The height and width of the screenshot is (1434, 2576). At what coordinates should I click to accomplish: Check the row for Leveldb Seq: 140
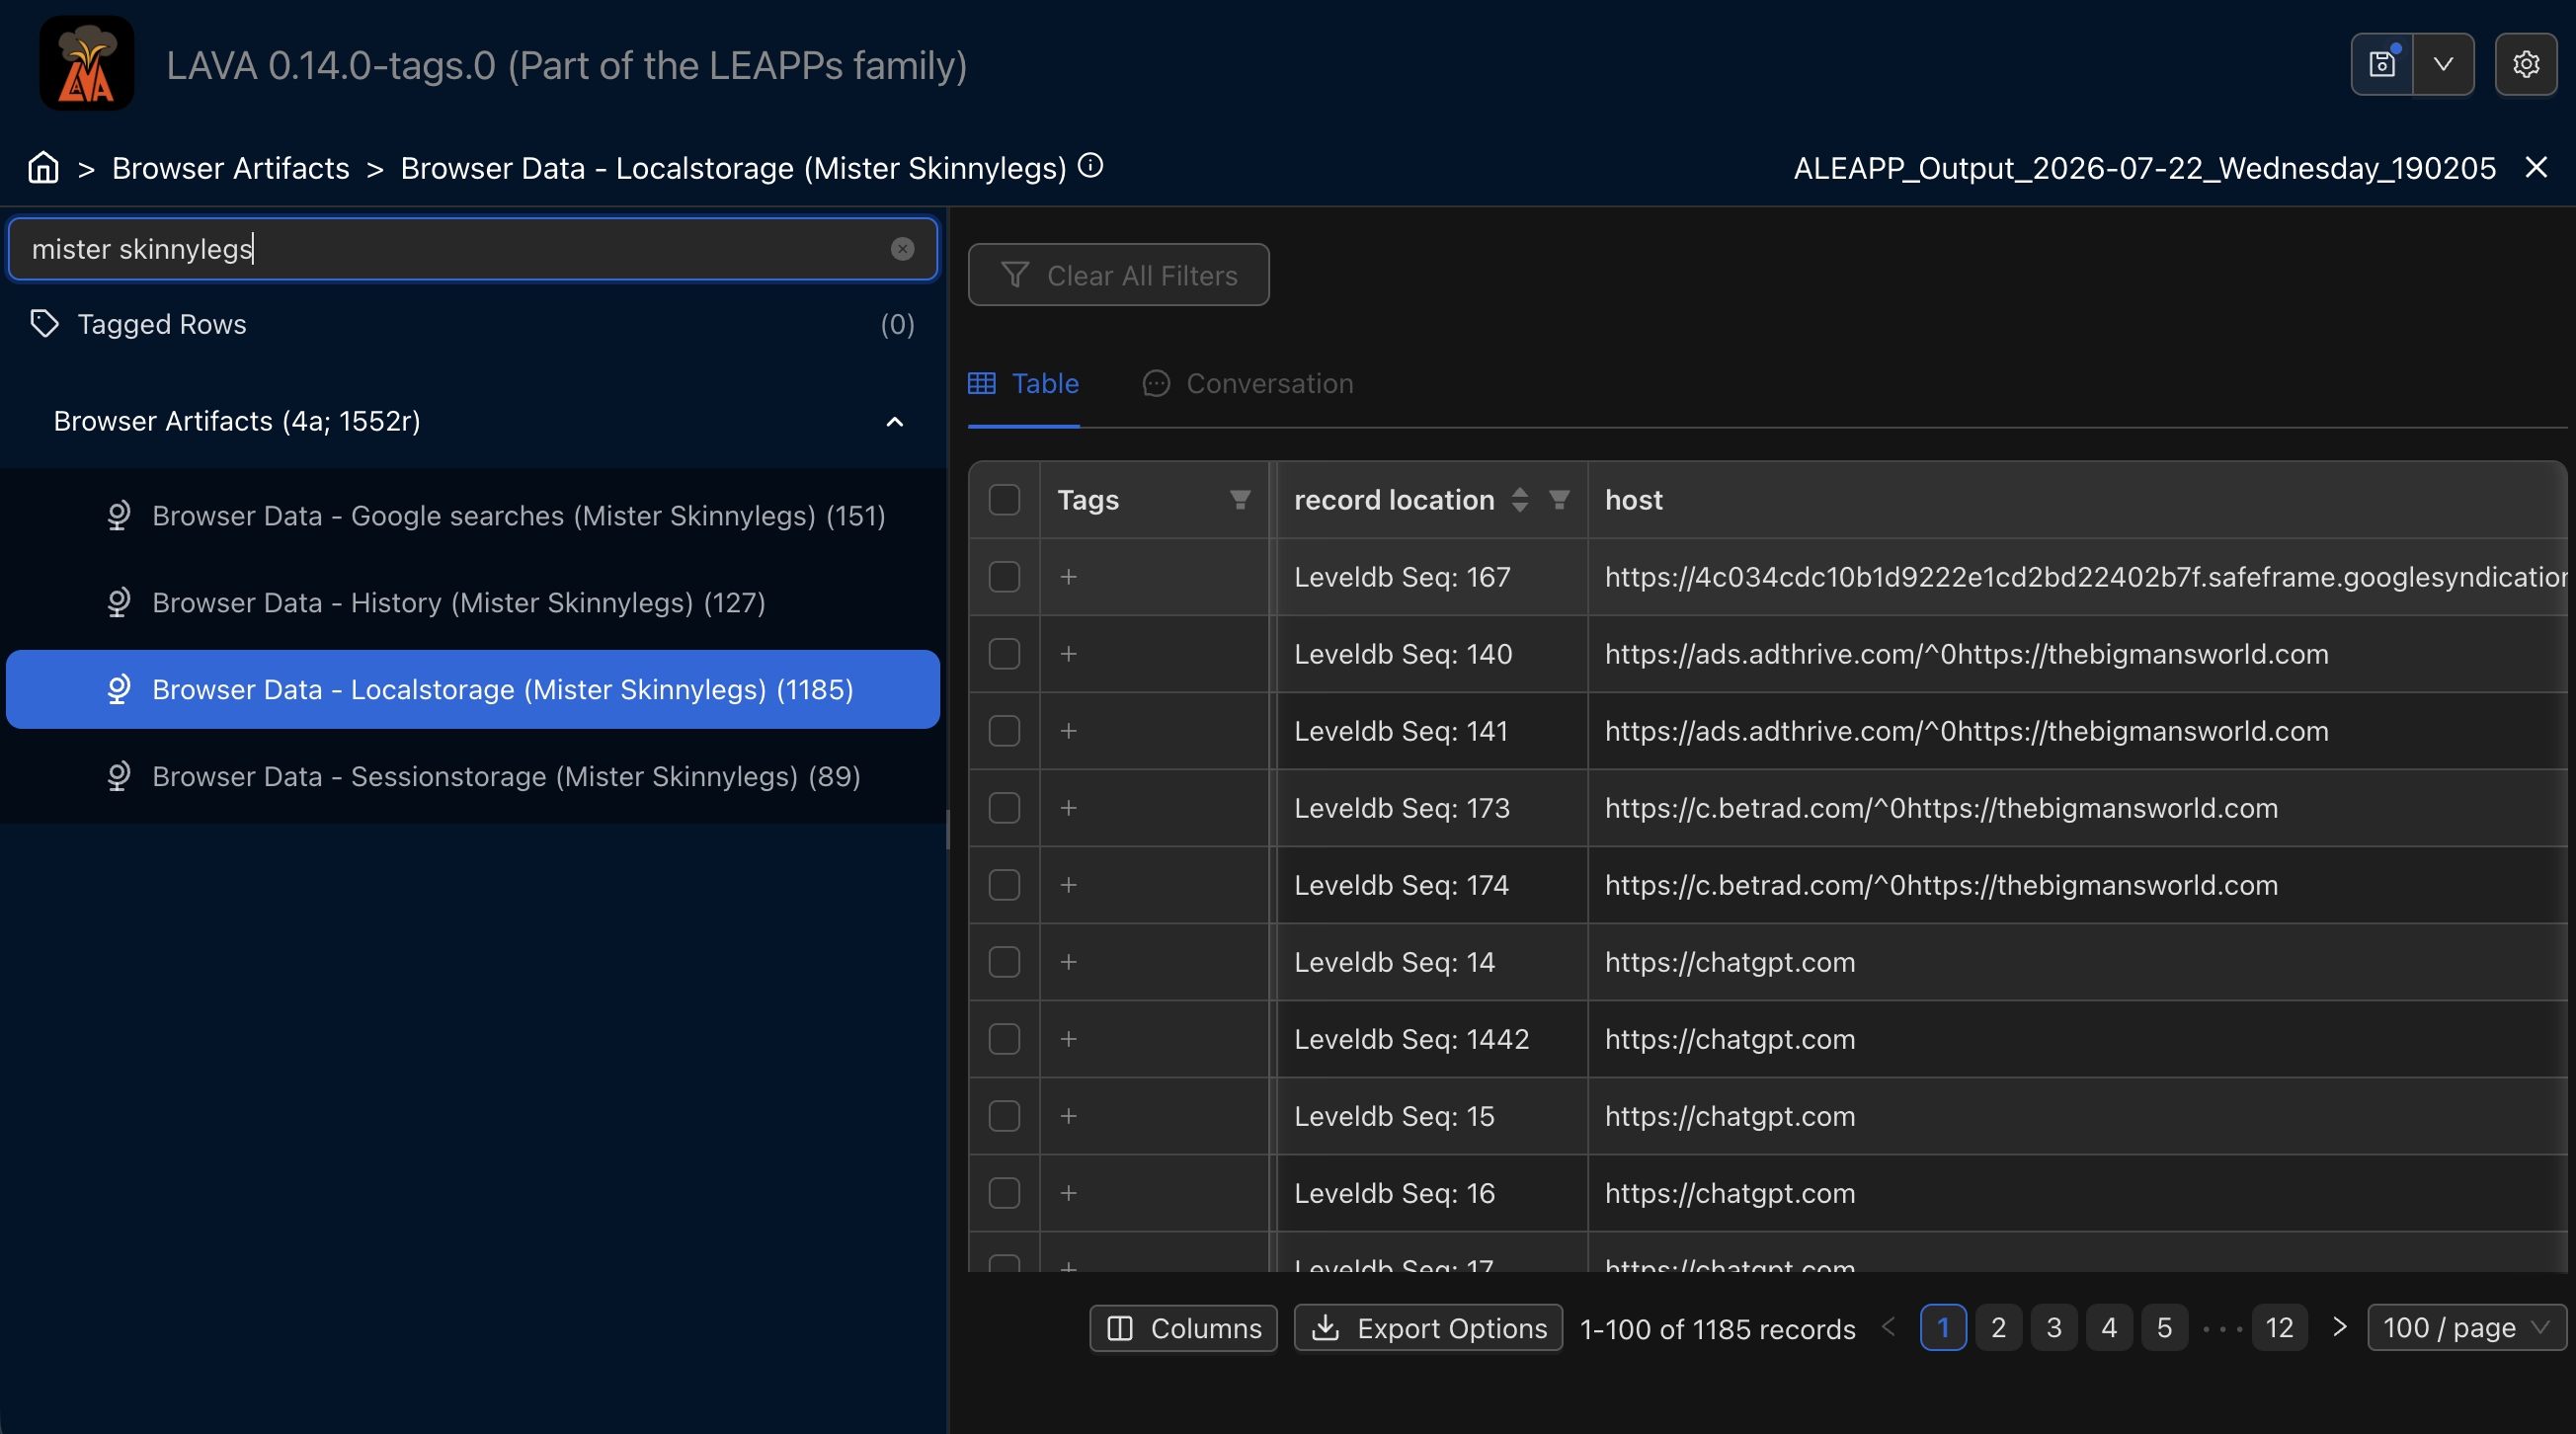(x=1004, y=654)
